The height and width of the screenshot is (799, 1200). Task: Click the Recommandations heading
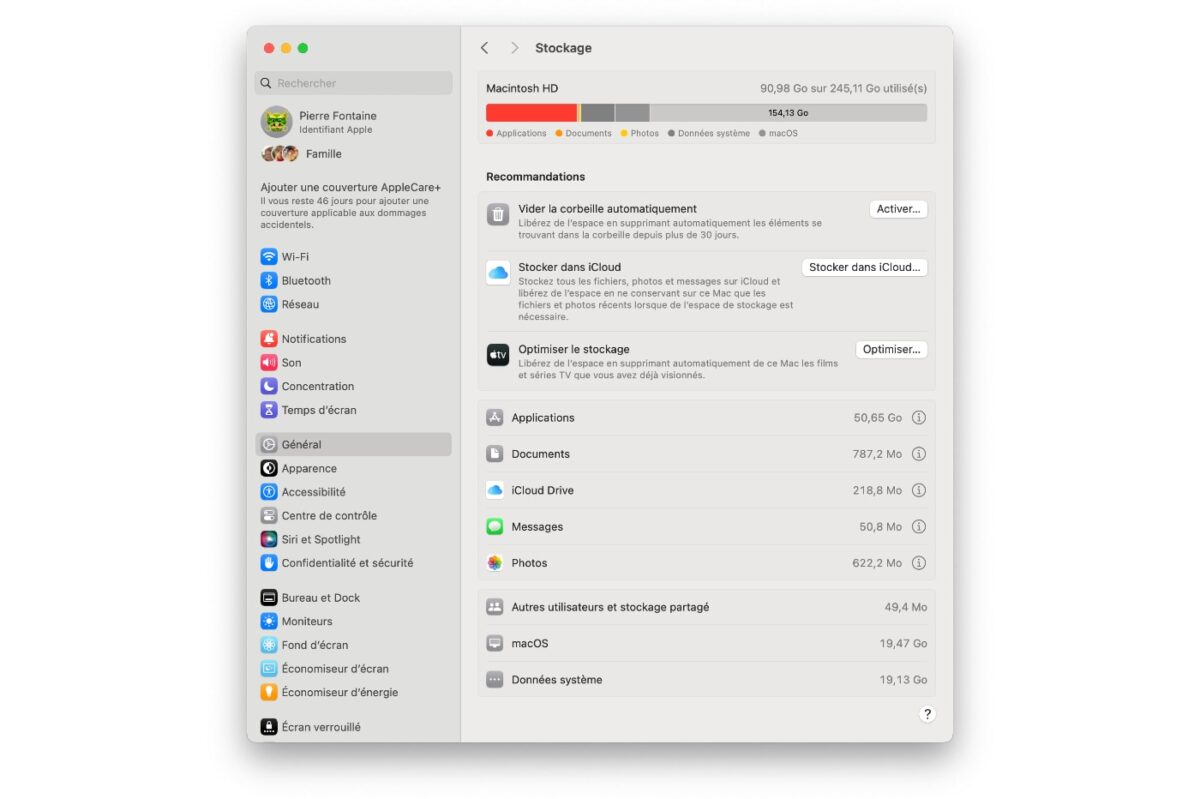pos(536,177)
